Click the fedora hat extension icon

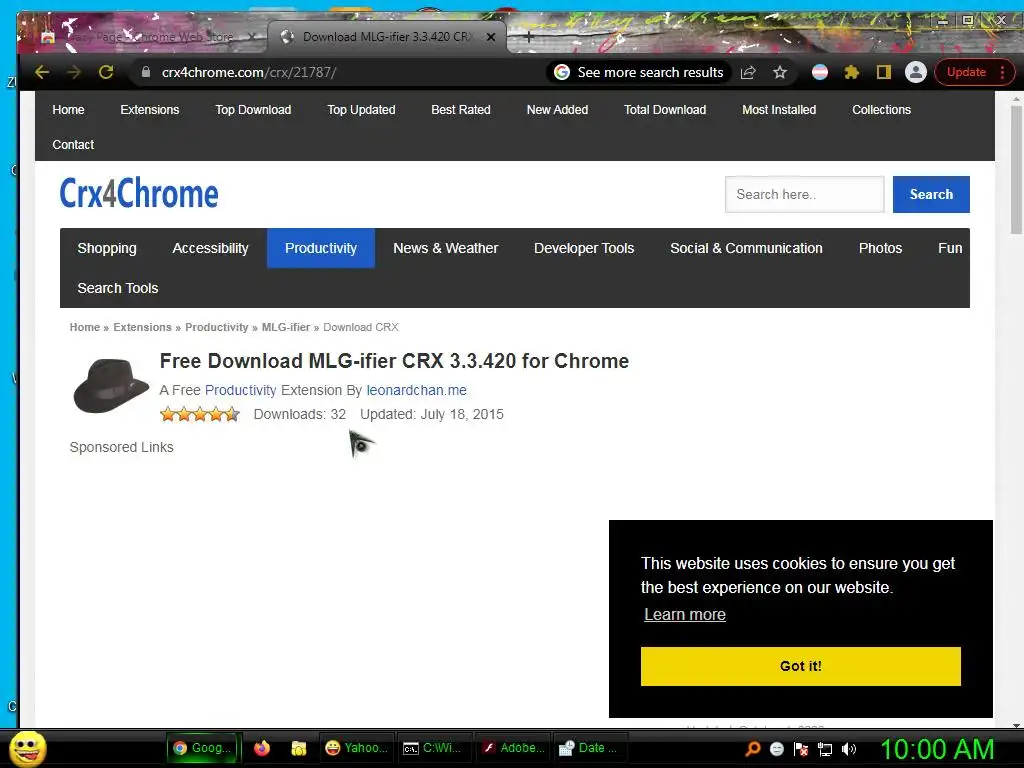tap(111, 385)
